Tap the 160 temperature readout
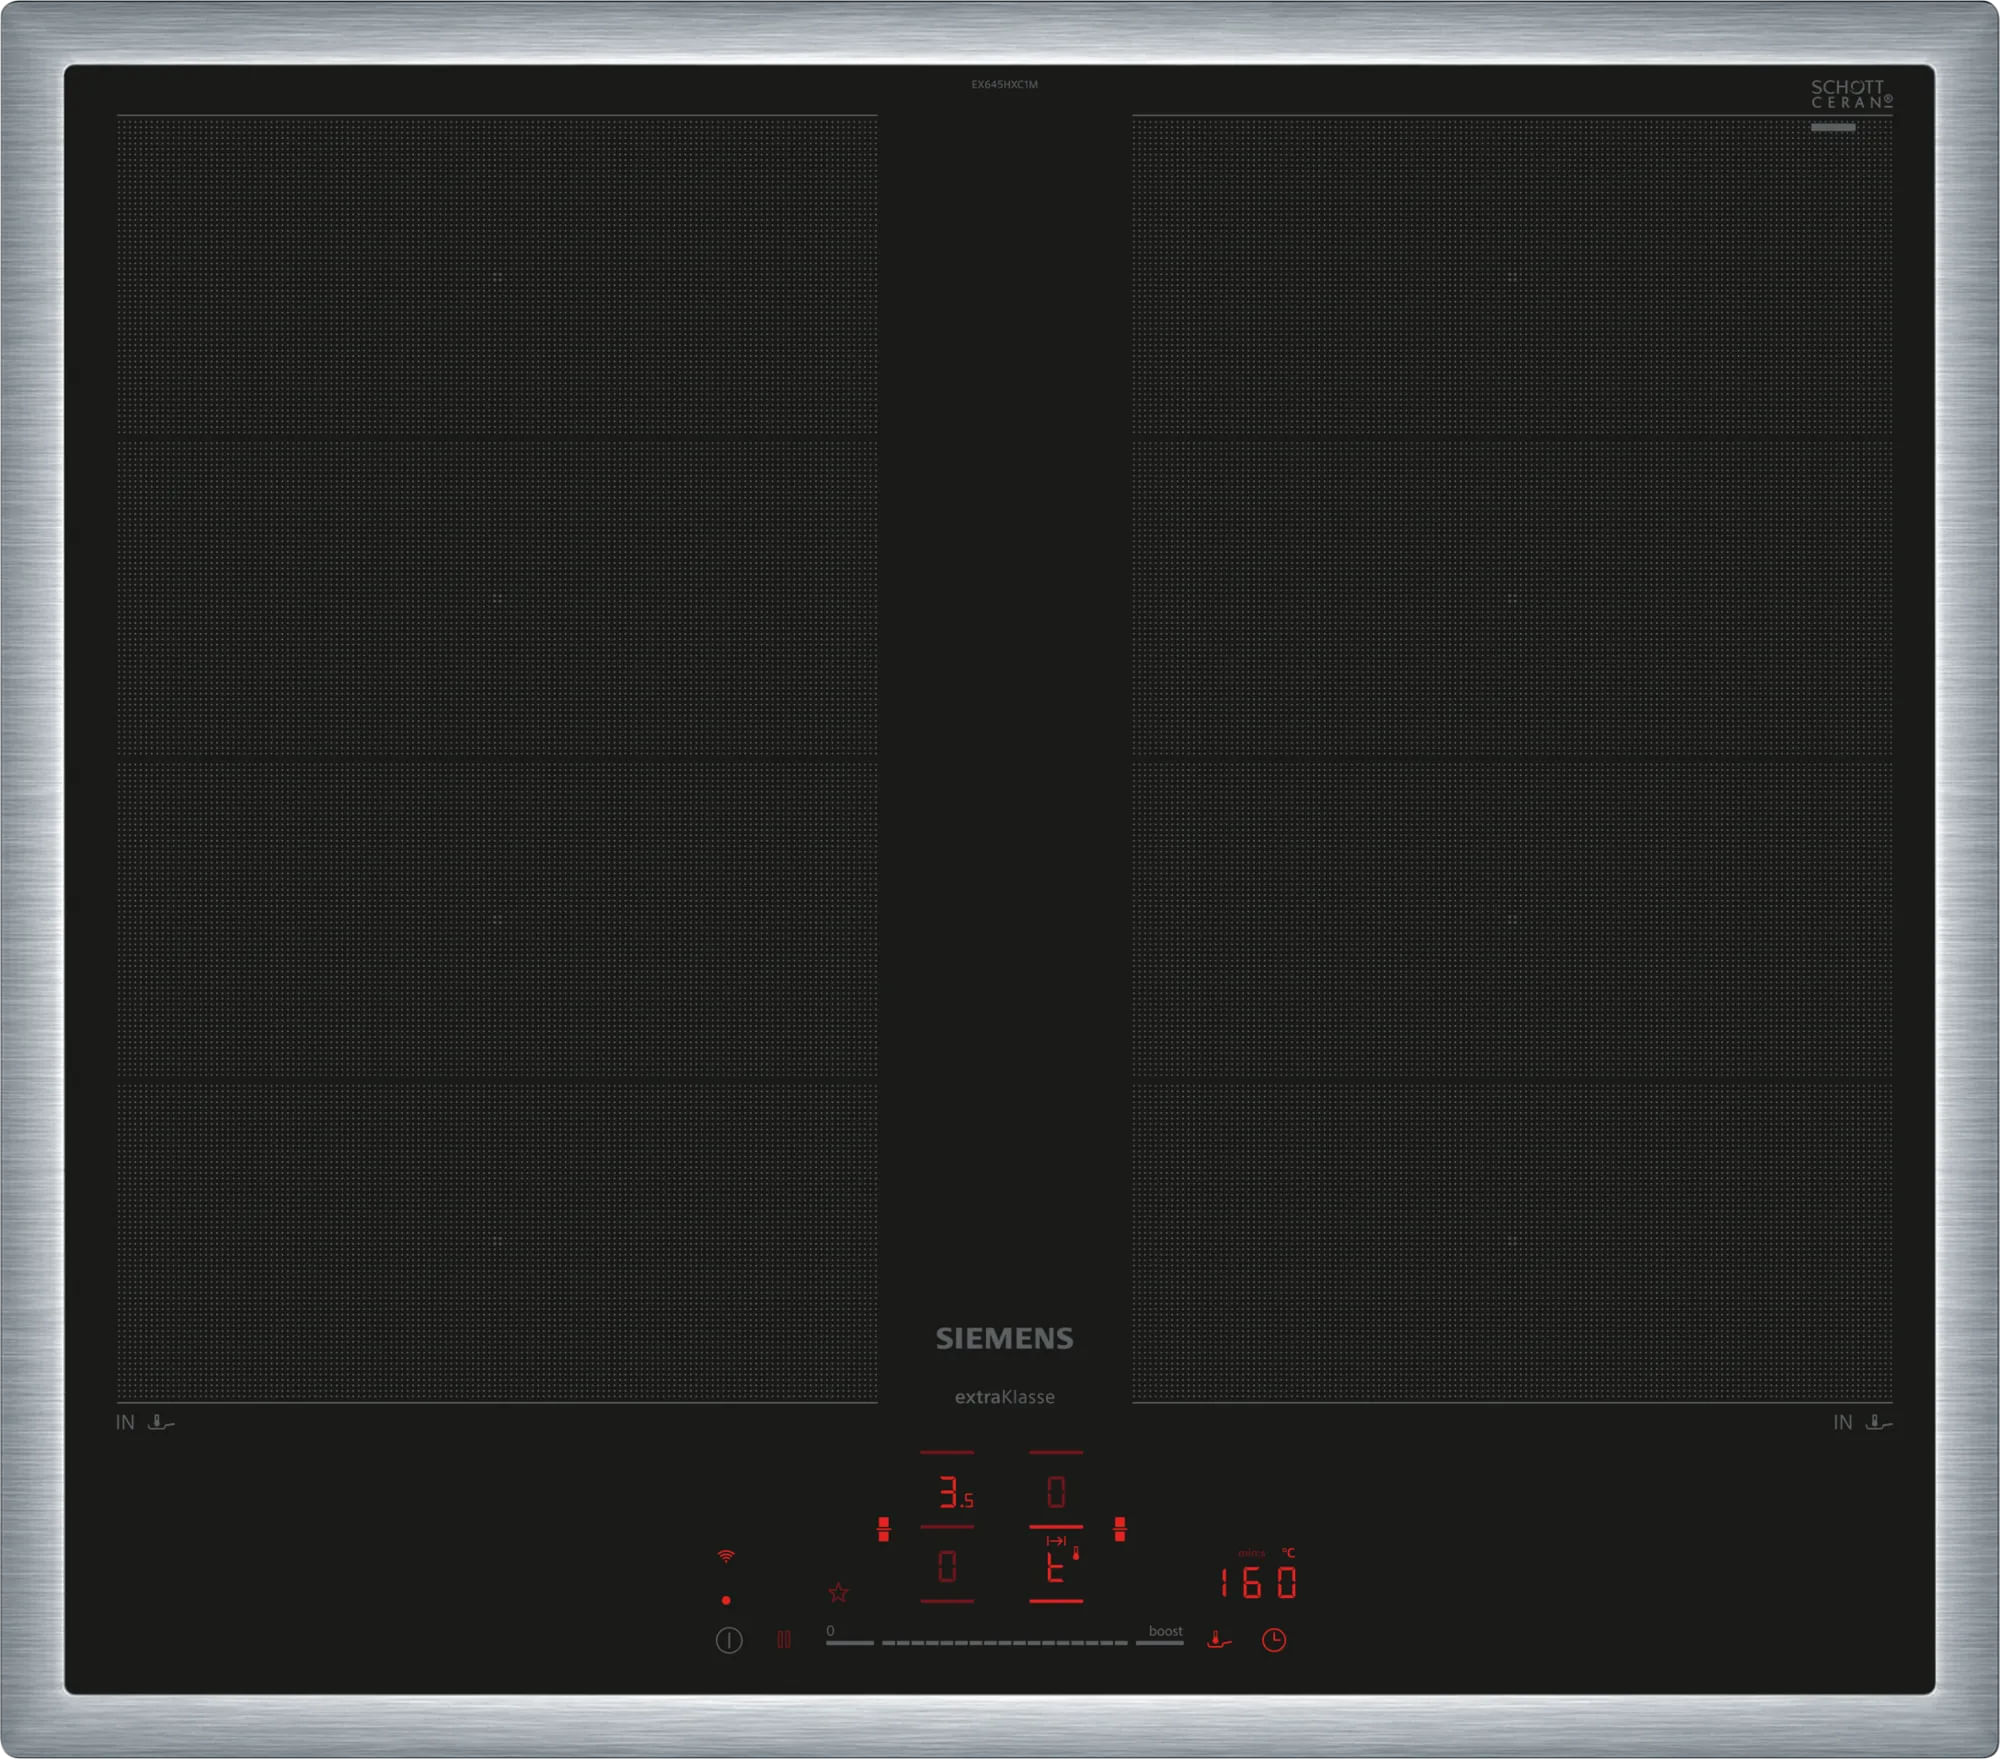The width and height of the screenshot is (2000, 1759). click(x=1258, y=1583)
